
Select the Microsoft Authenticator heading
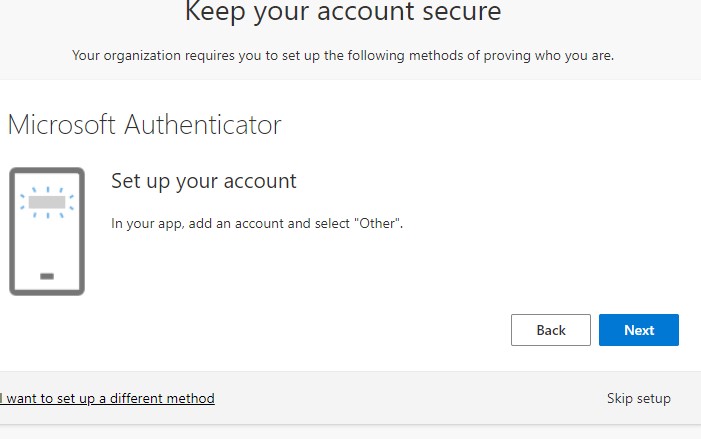coord(144,124)
